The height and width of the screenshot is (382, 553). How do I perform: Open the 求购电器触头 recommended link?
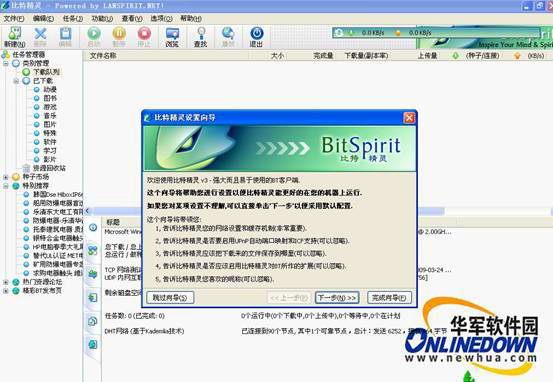coord(58,273)
